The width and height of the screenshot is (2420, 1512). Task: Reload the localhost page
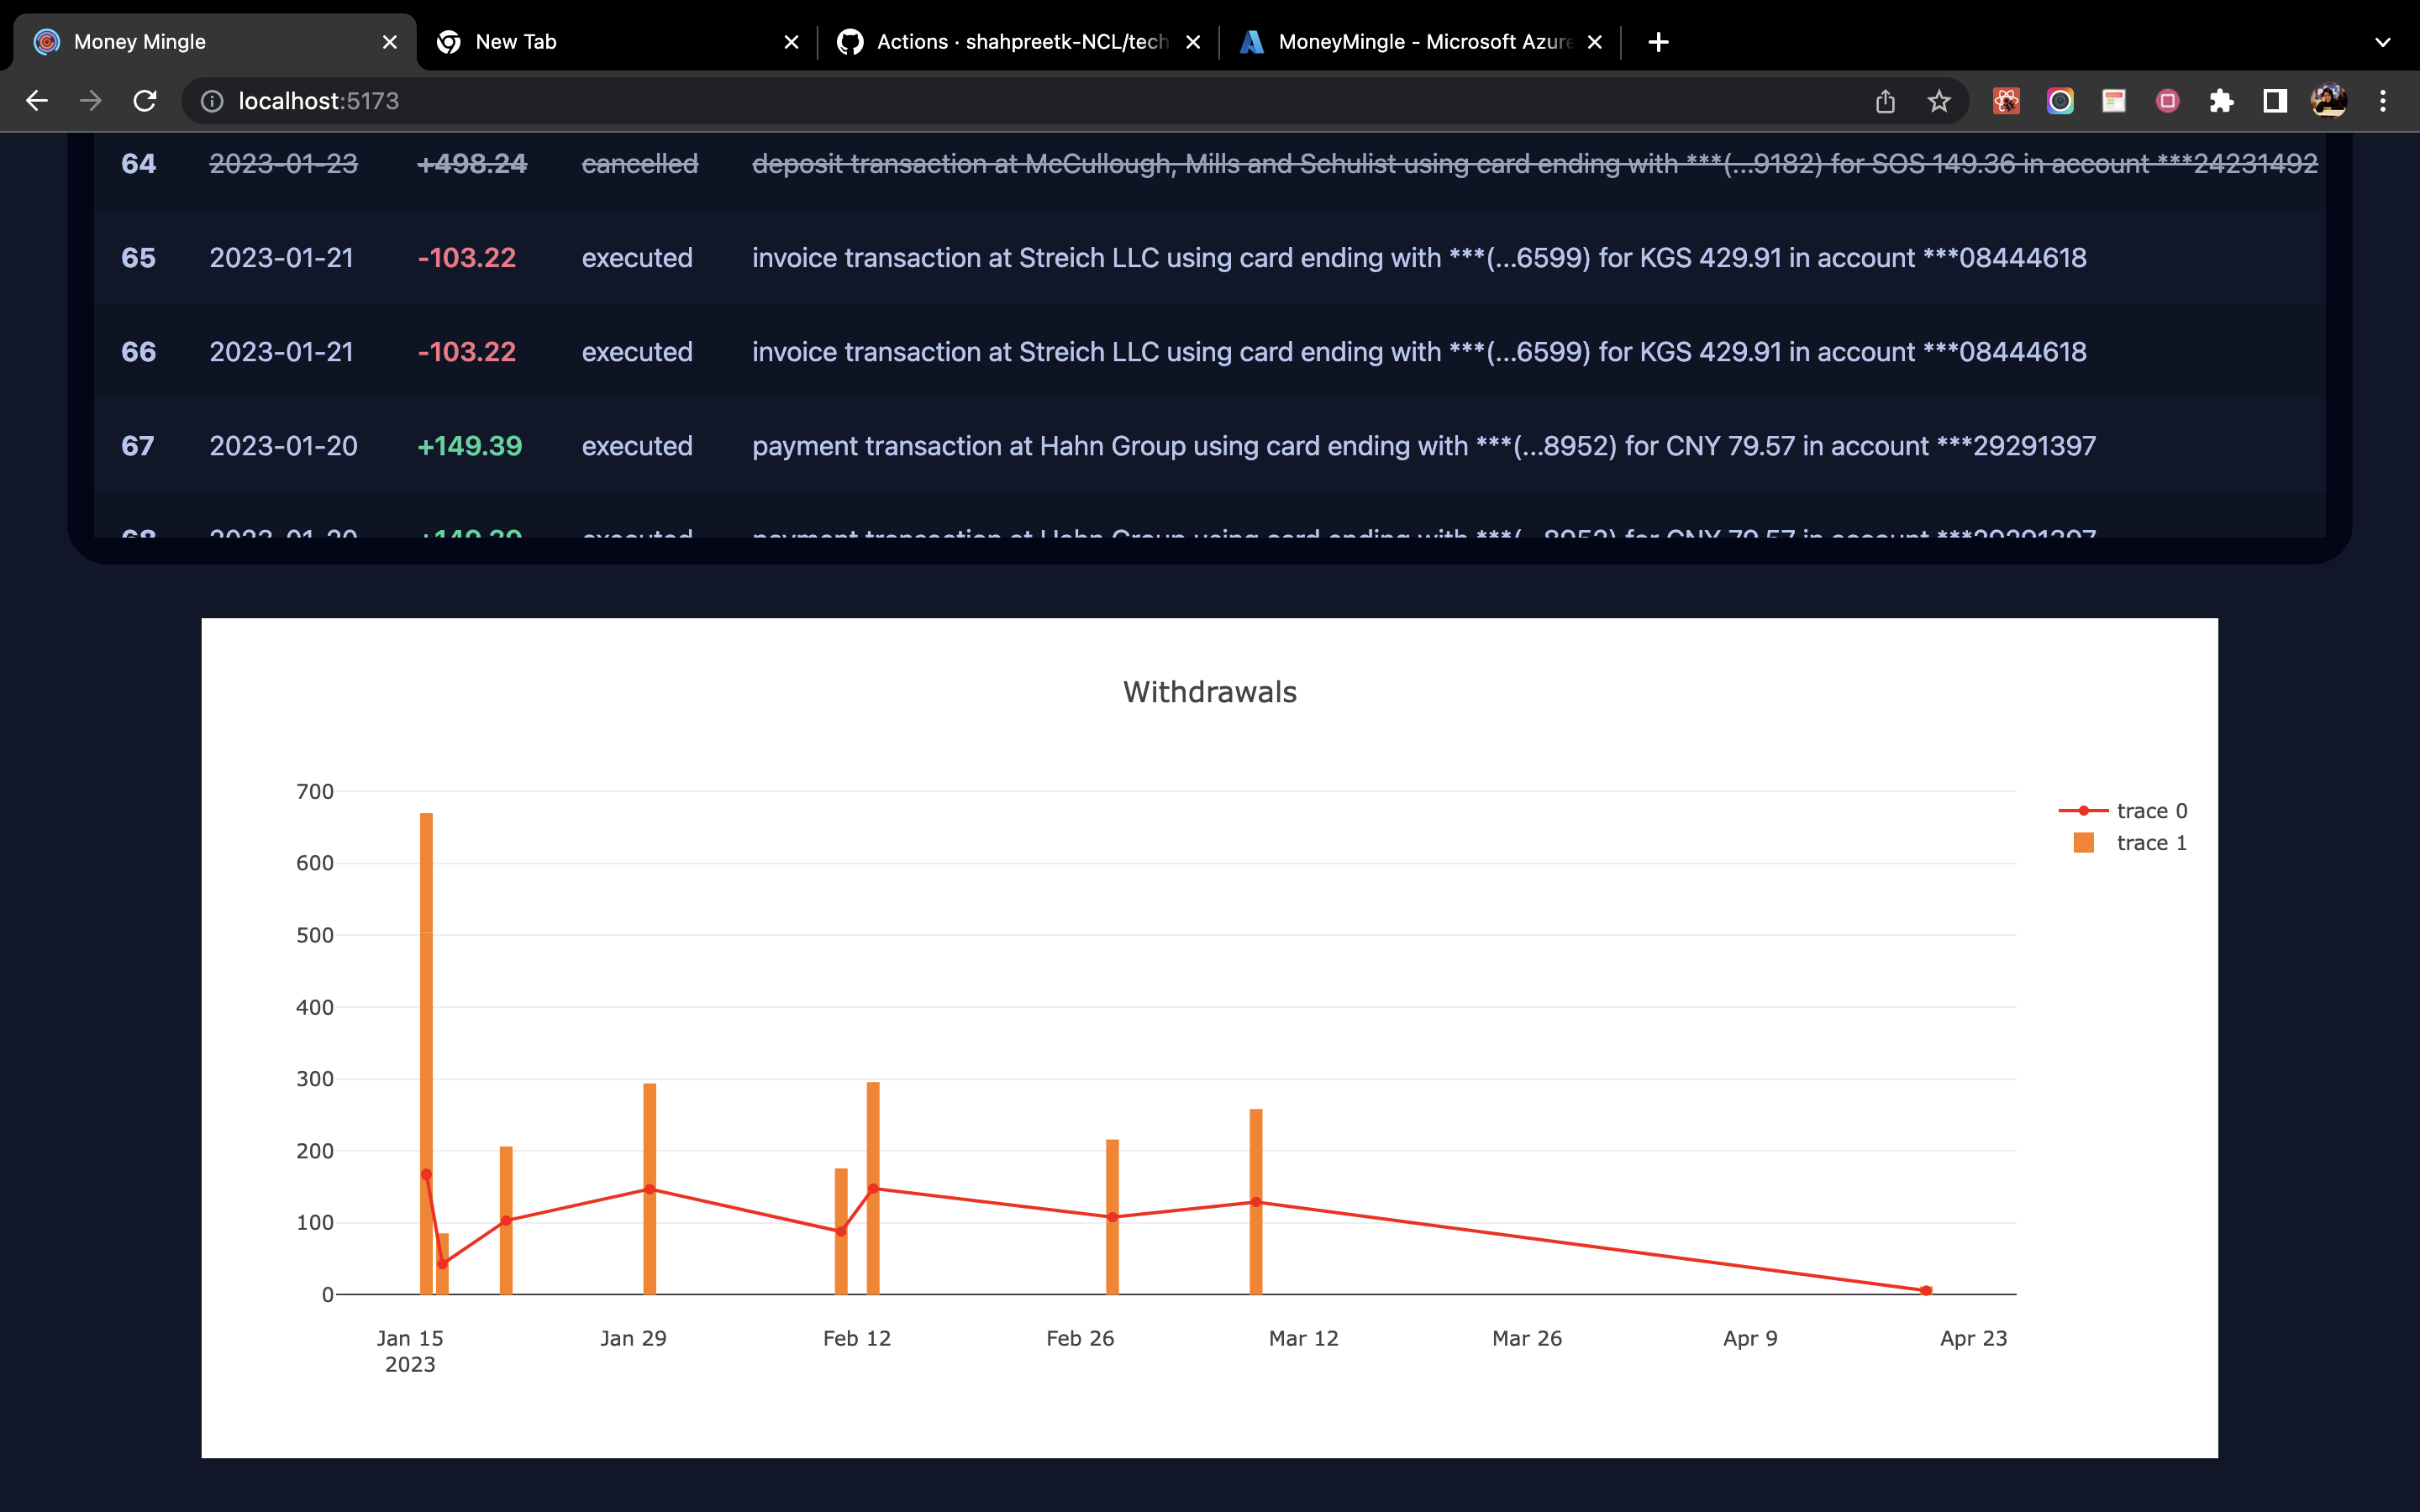coord(145,101)
